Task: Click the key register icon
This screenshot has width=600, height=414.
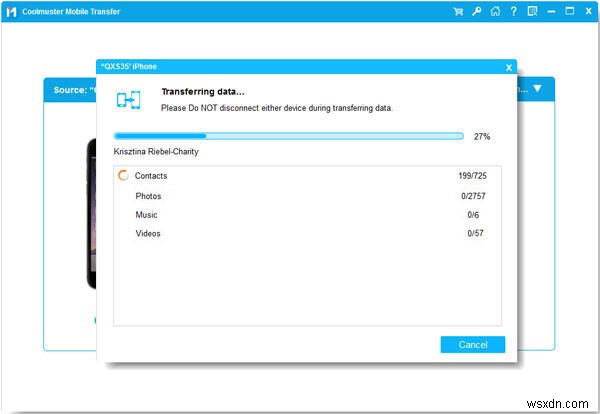Action: point(476,11)
